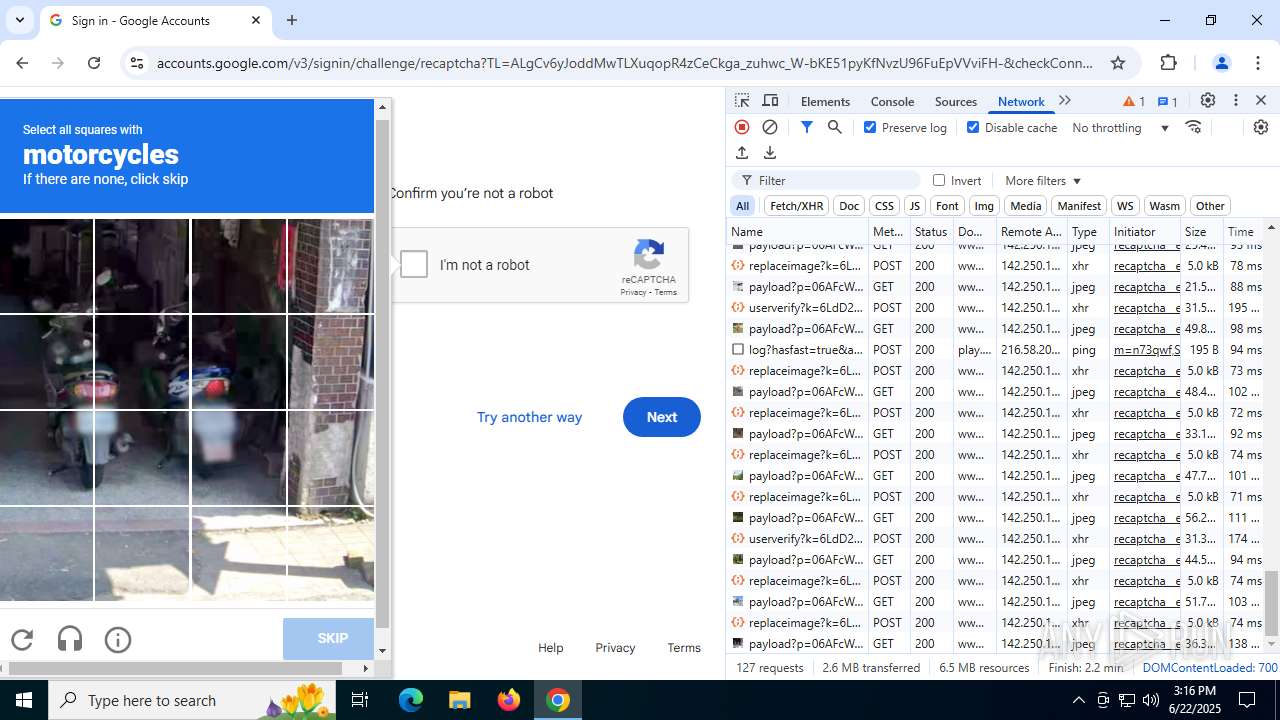Toggle the network filter funnel icon
The width and height of the screenshot is (1280, 720).
807,127
